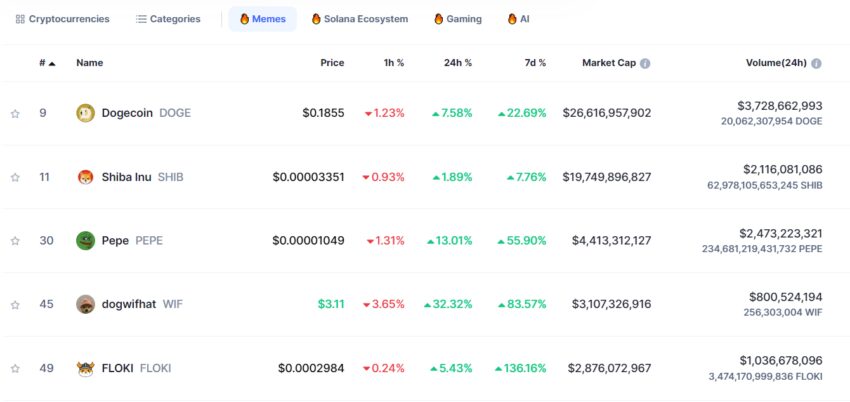Open the Gaming category tab
The height and width of the screenshot is (402, 850).
(x=457, y=19)
